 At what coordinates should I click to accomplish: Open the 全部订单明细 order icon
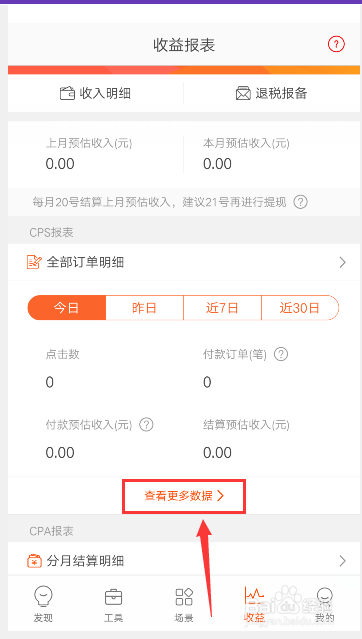pos(34,262)
